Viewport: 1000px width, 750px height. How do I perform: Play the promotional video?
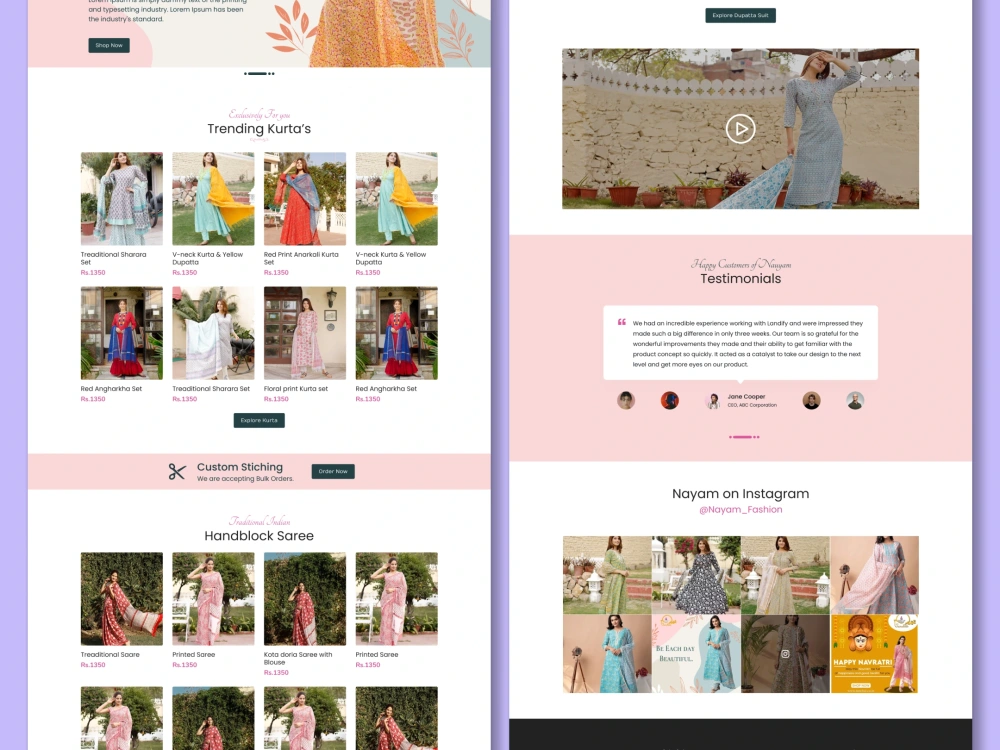740,129
